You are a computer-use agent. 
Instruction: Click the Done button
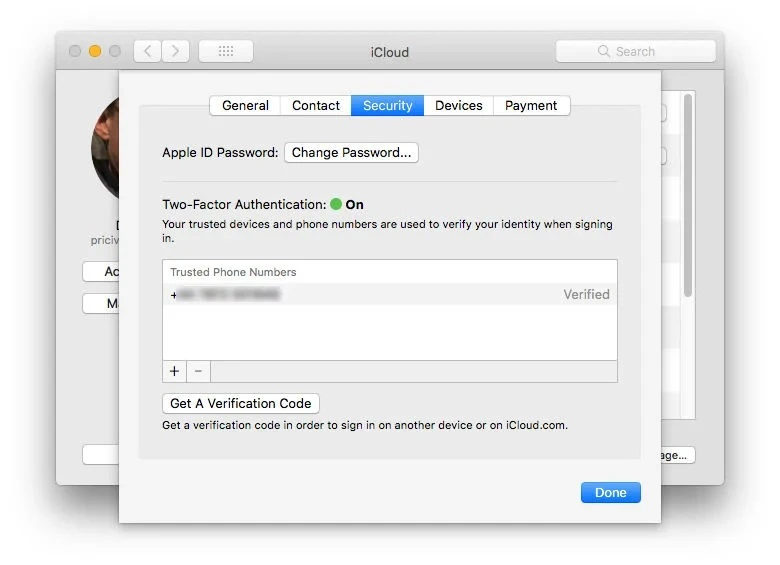(610, 492)
